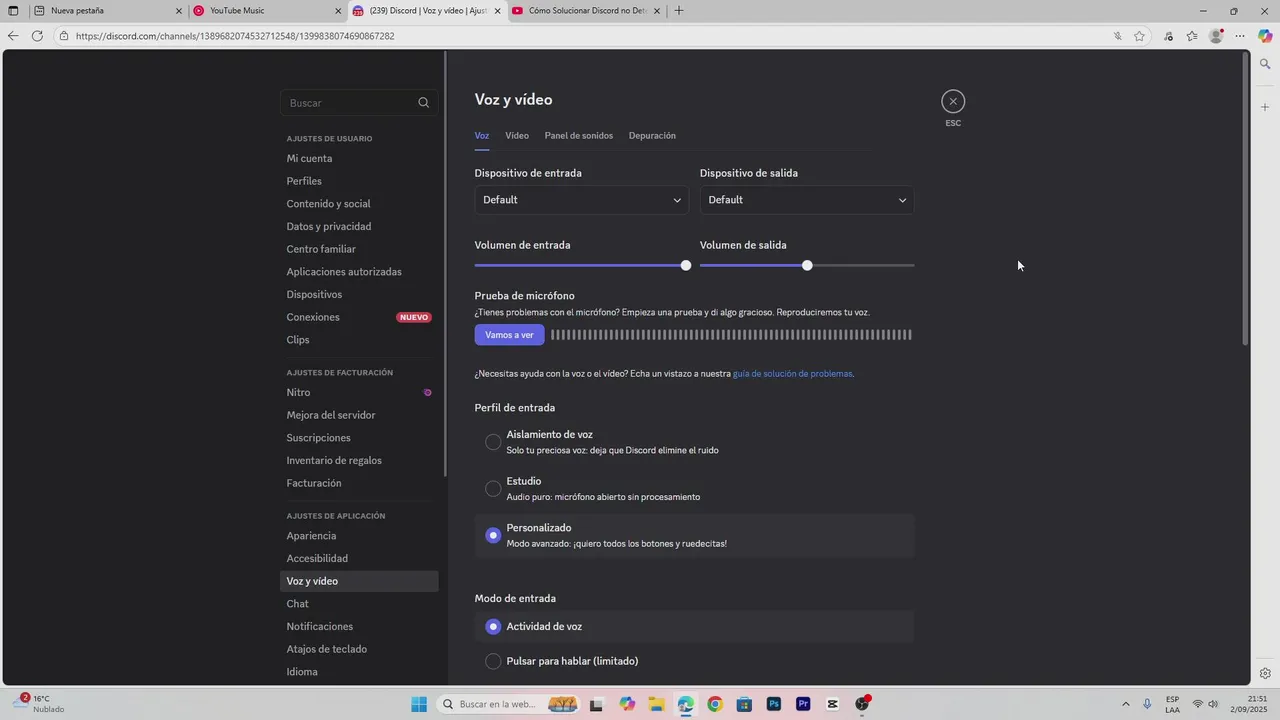Screen dimensions: 1280x720
Task: Click Volumen de entrada slider handle
Action: 686,265
